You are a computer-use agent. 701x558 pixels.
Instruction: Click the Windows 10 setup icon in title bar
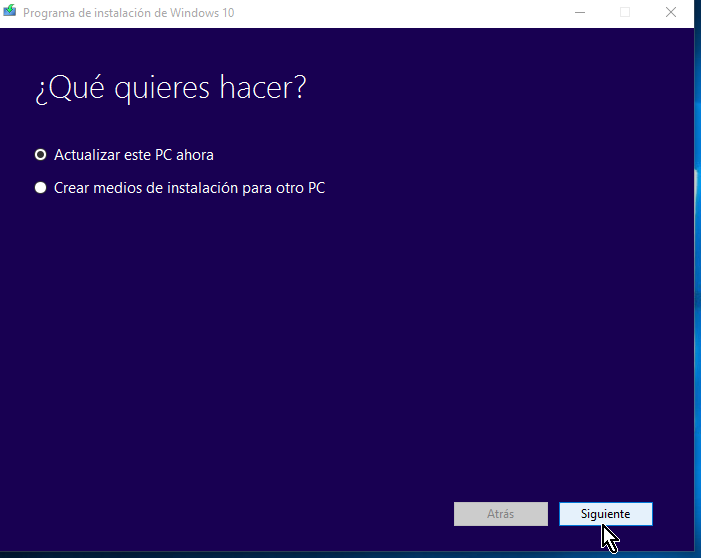pos(9,11)
